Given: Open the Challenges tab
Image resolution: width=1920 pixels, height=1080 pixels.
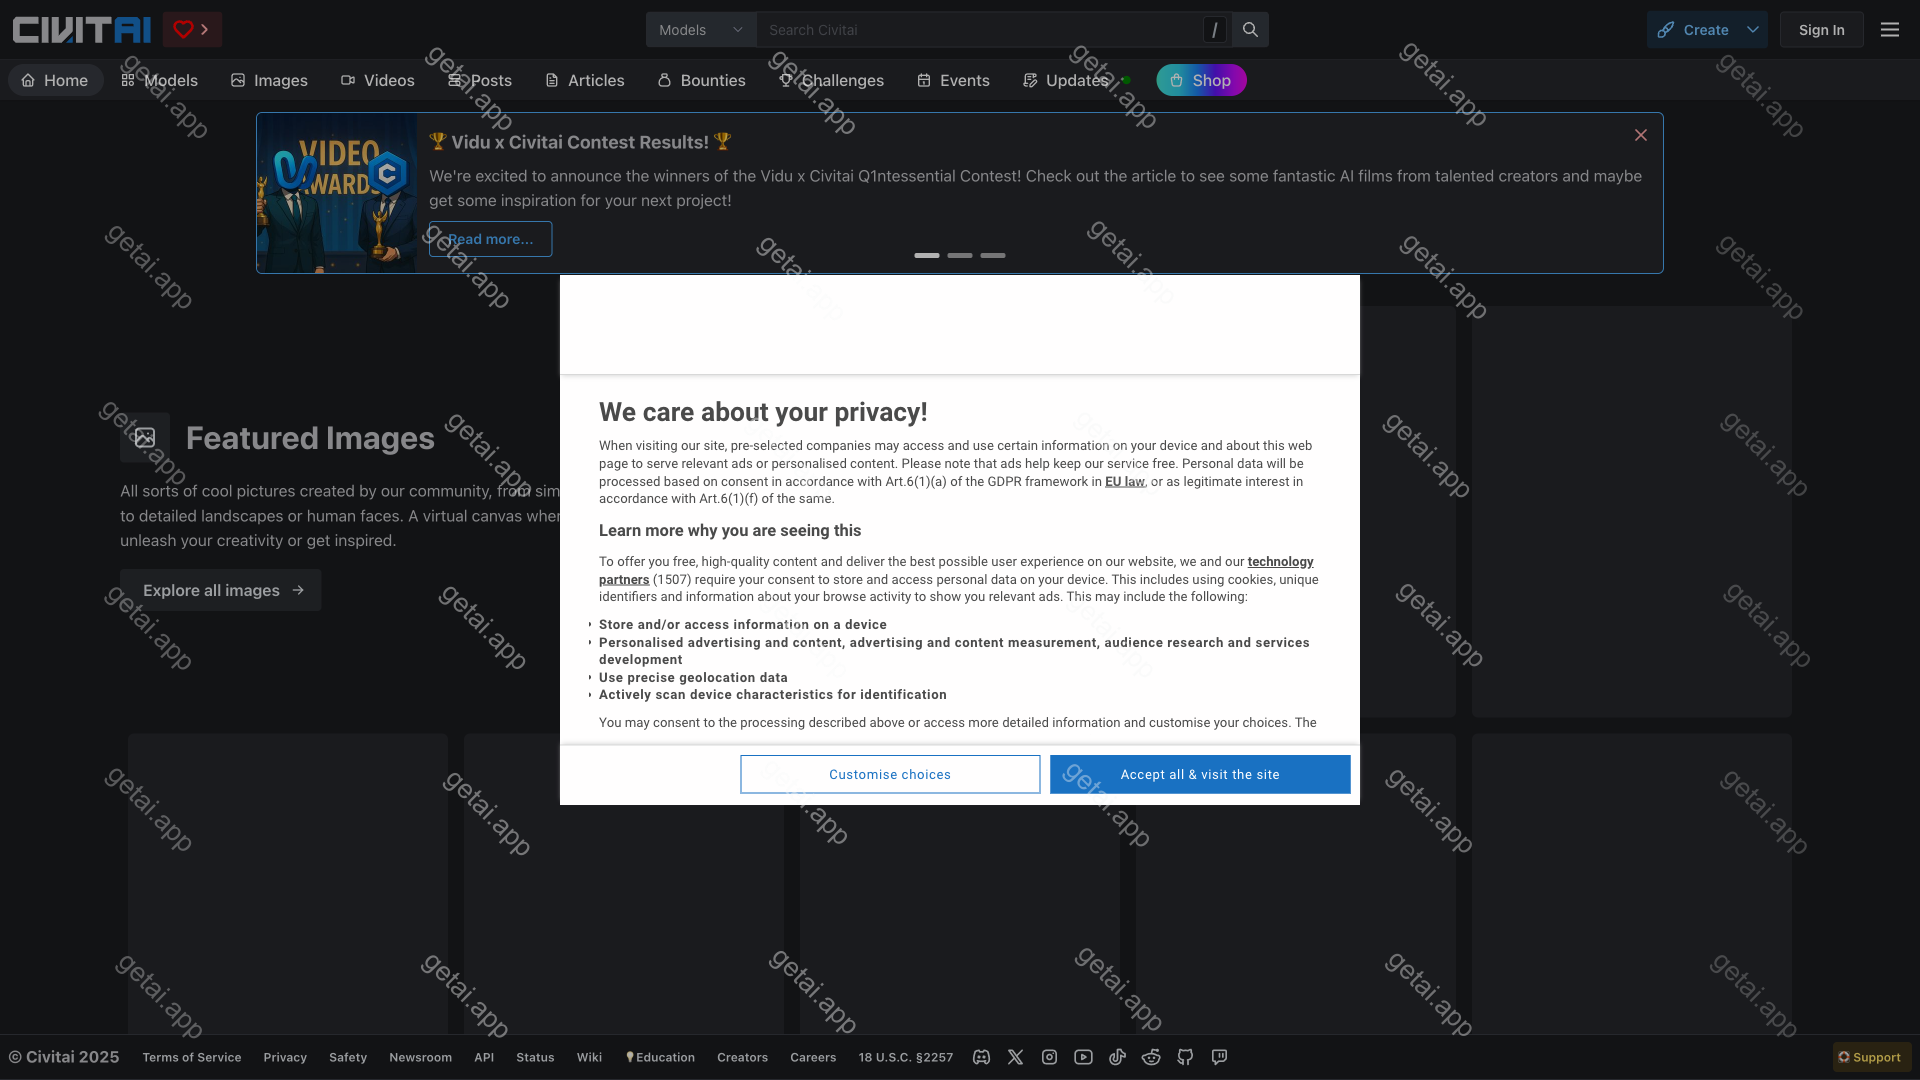Looking at the screenshot, I should 832,80.
